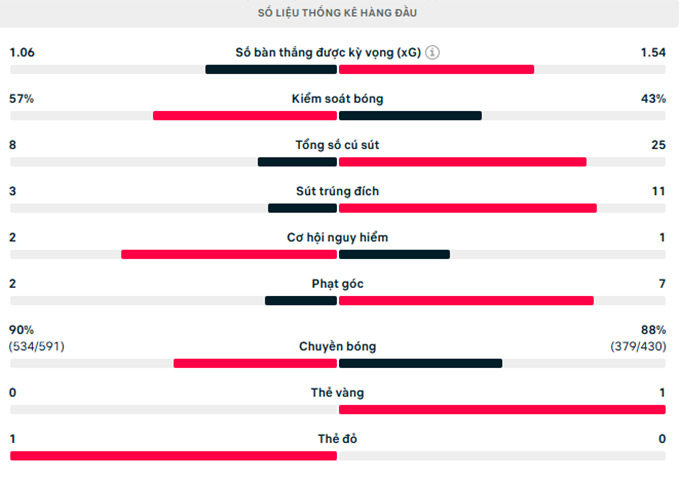This screenshot has height=481, width=680.
Task: Open the Số liệu thống kê hàng đầu header
Action: pos(337,13)
